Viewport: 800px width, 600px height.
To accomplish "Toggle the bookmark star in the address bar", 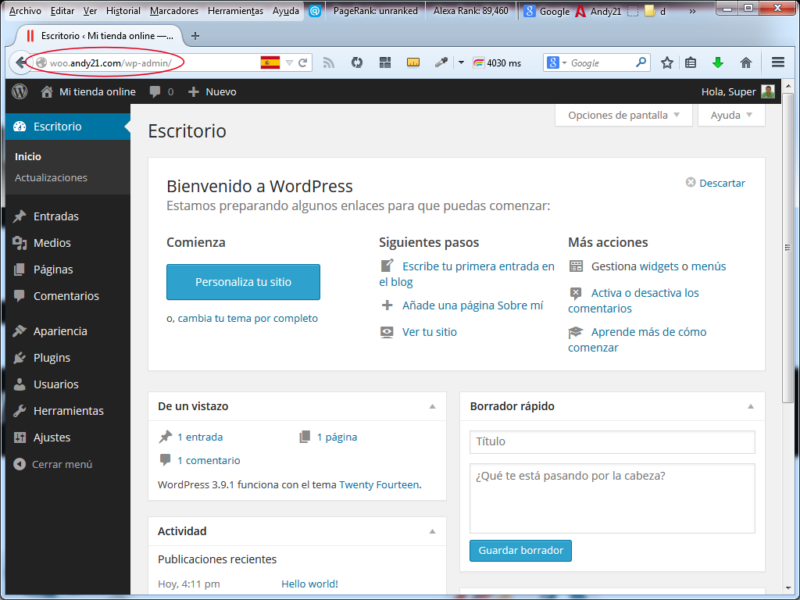I will [x=667, y=61].
